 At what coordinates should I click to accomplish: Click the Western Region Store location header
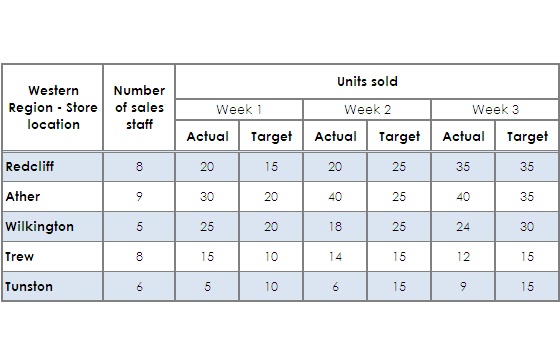point(52,108)
